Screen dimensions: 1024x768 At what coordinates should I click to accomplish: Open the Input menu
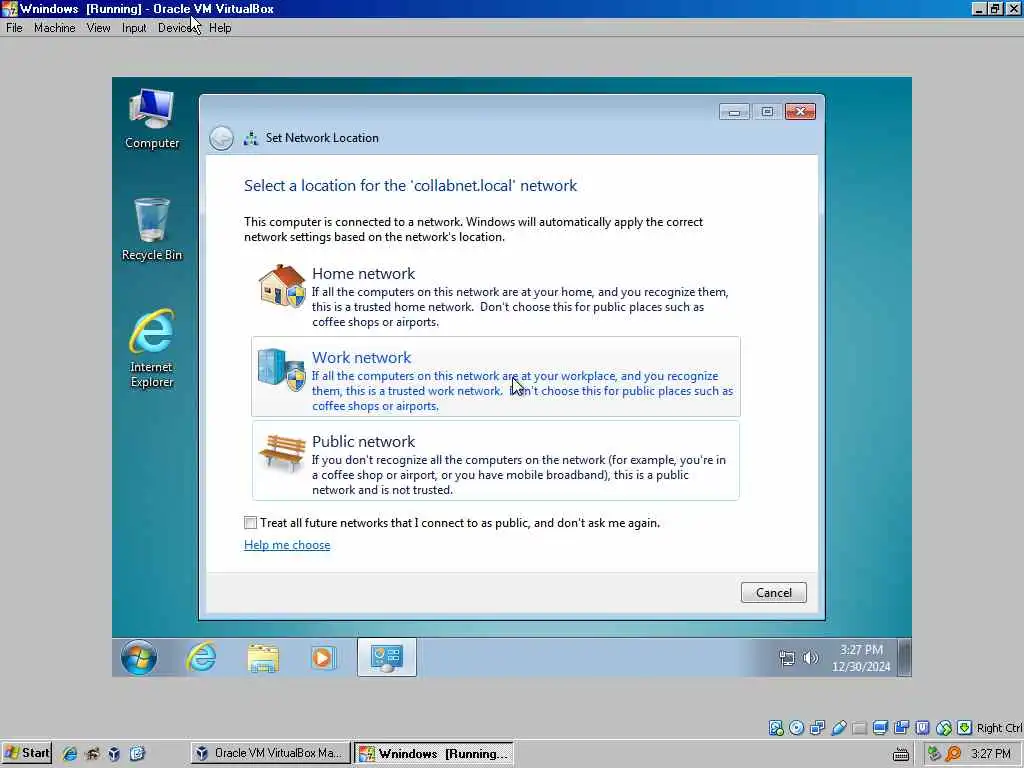click(134, 27)
